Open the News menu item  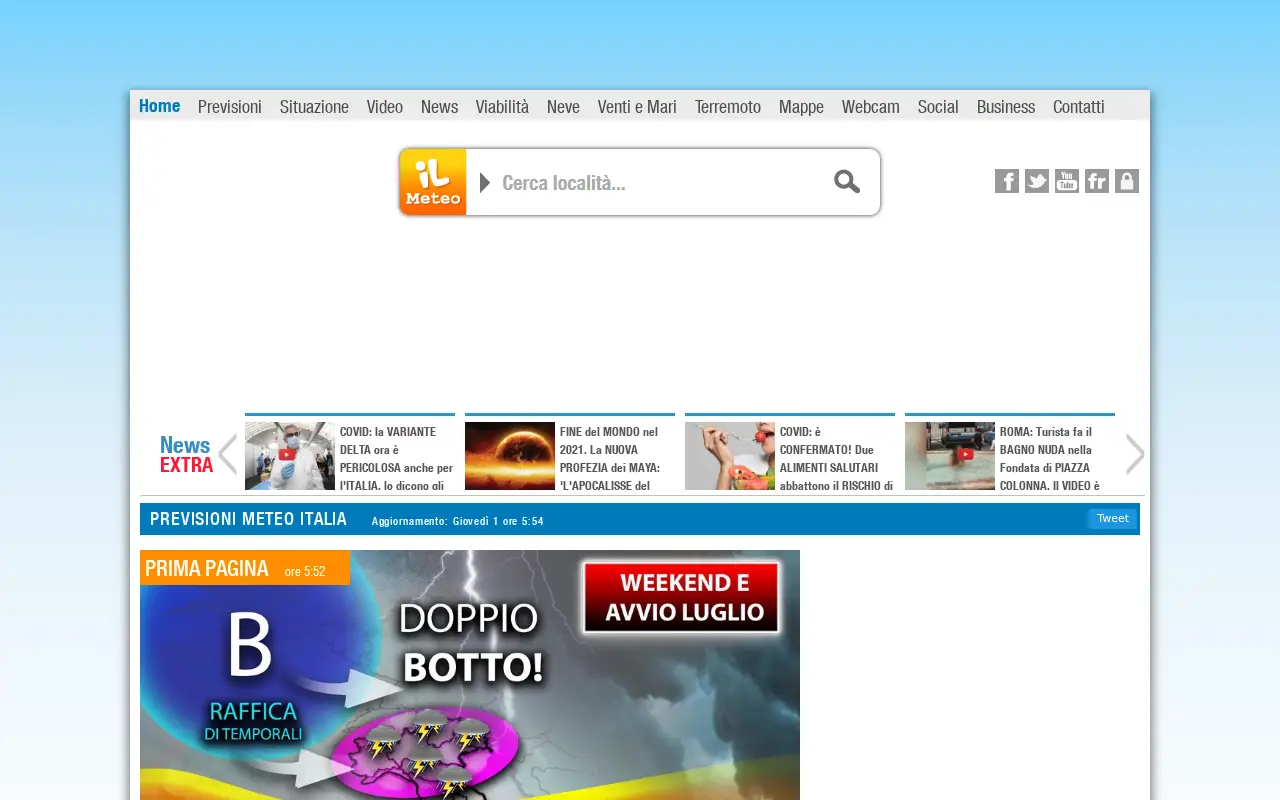439,107
